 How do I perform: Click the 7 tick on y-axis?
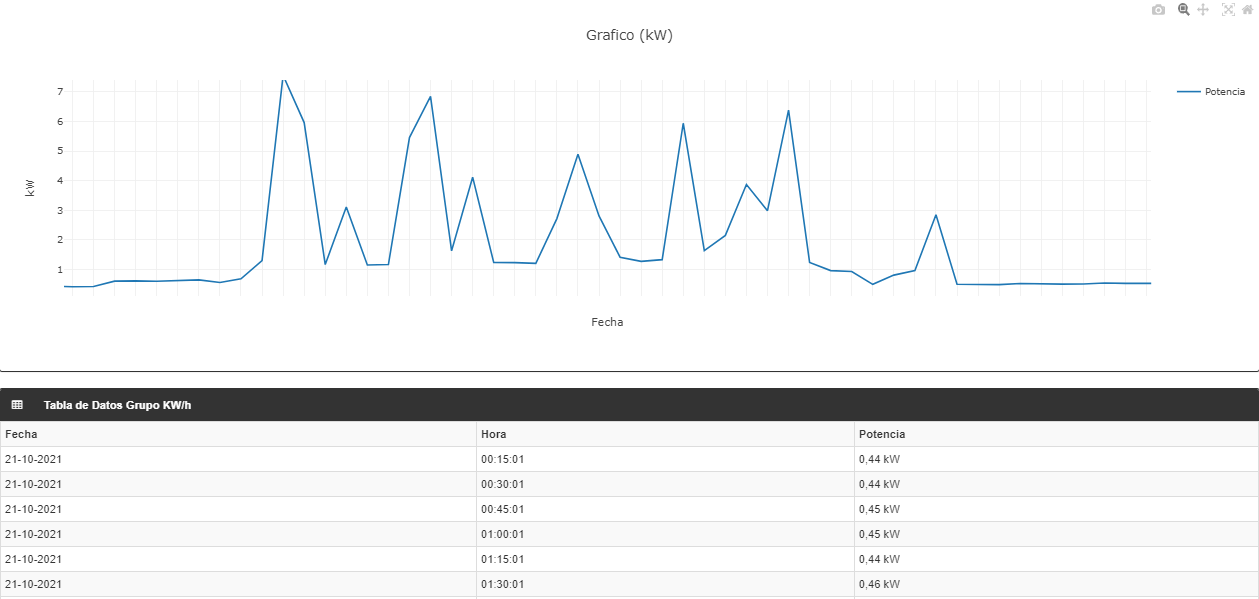(x=60, y=92)
